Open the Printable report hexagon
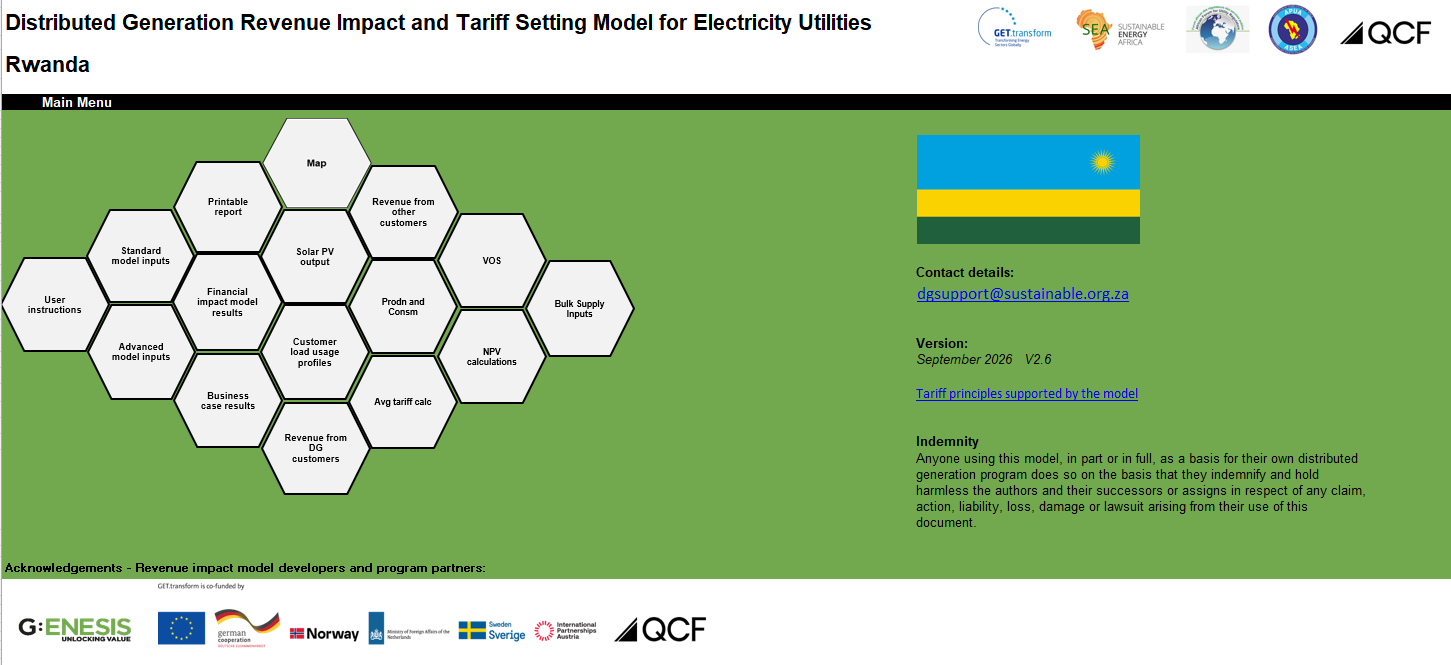This screenshot has height=665, width=1451. click(228, 207)
